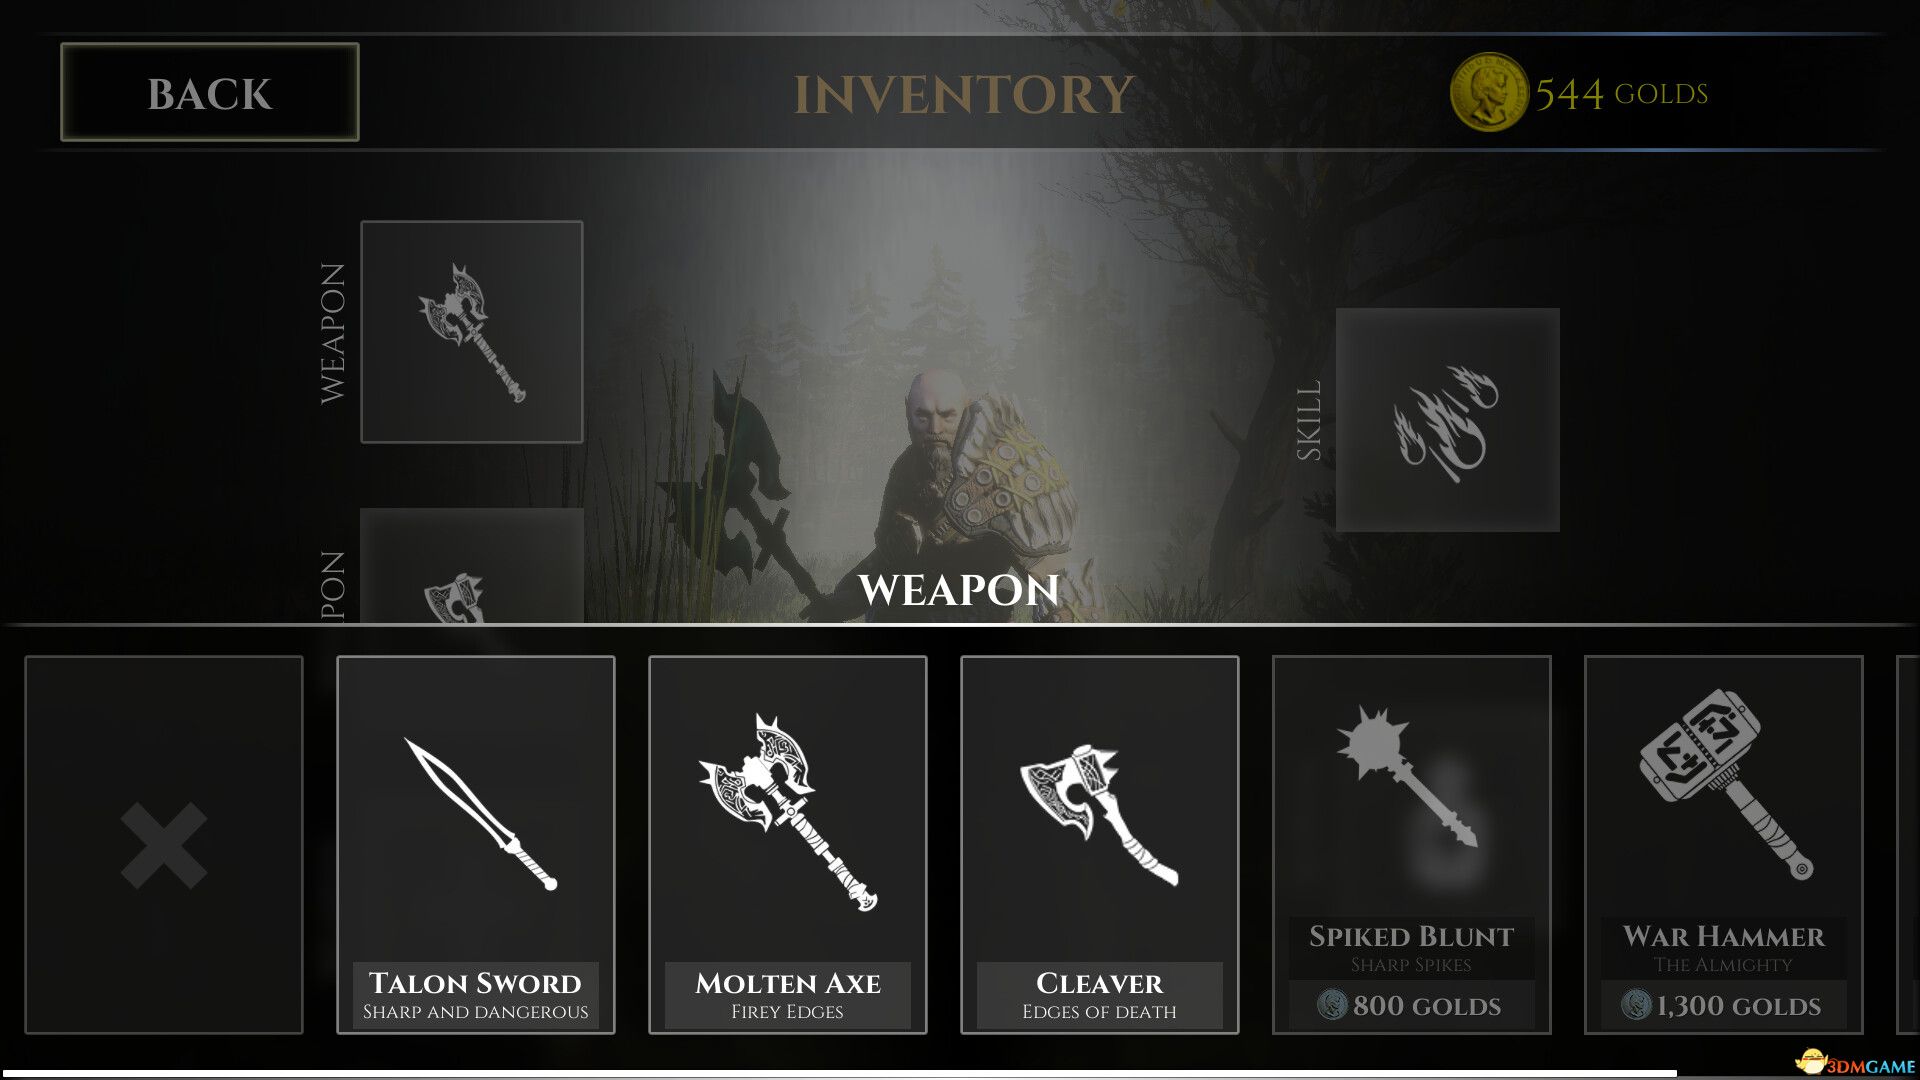
Task: Click the Talon Sword name label
Action: coord(475,983)
